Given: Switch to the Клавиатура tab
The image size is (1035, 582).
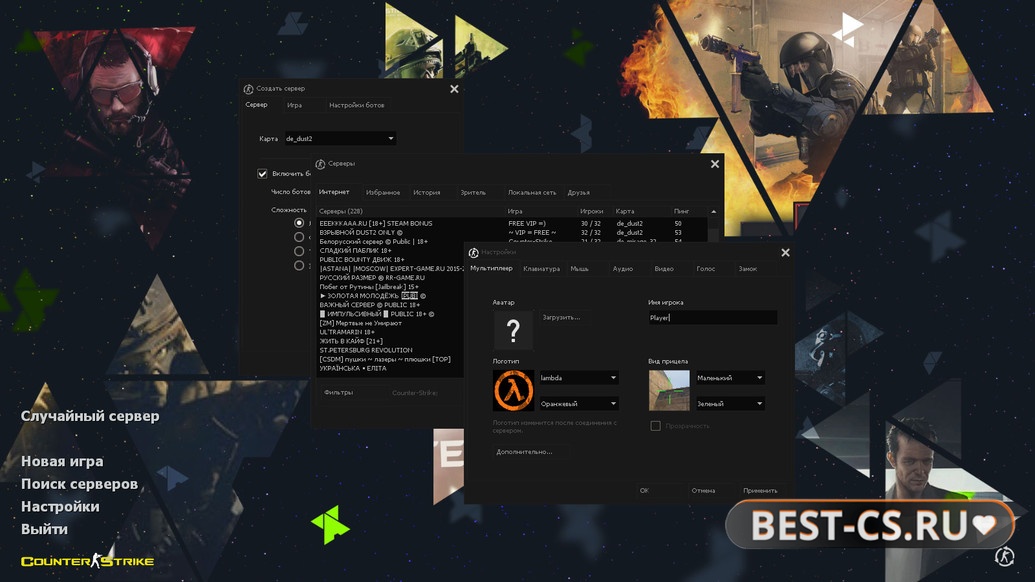Looking at the screenshot, I should point(541,269).
